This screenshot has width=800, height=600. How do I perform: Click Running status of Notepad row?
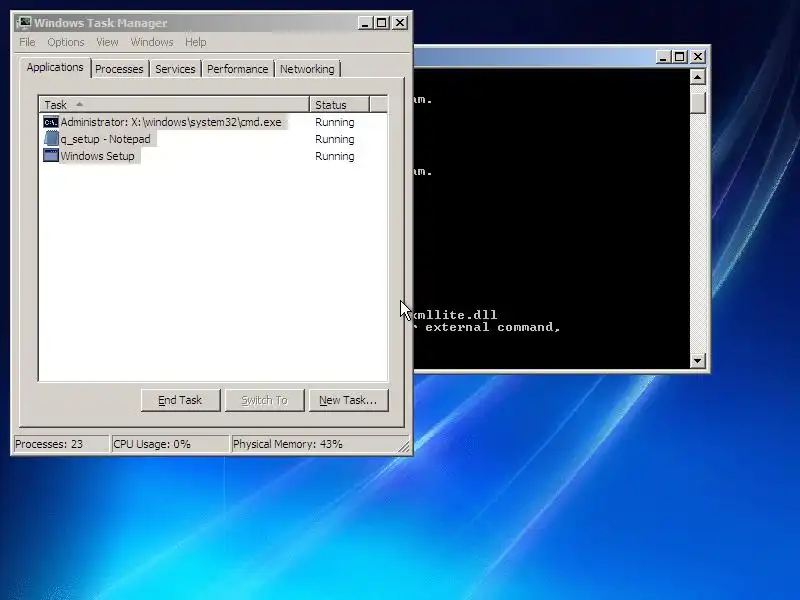click(335, 139)
